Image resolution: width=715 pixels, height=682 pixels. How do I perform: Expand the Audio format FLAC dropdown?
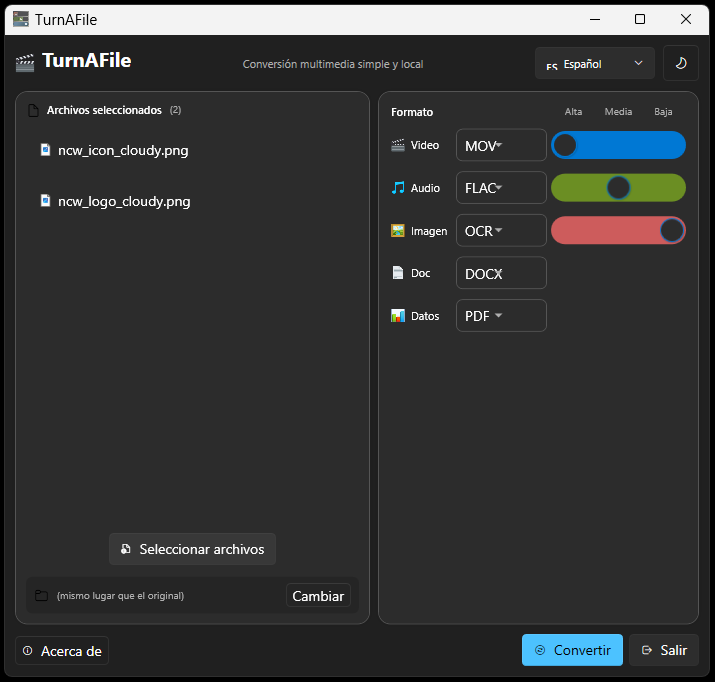click(x=501, y=188)
